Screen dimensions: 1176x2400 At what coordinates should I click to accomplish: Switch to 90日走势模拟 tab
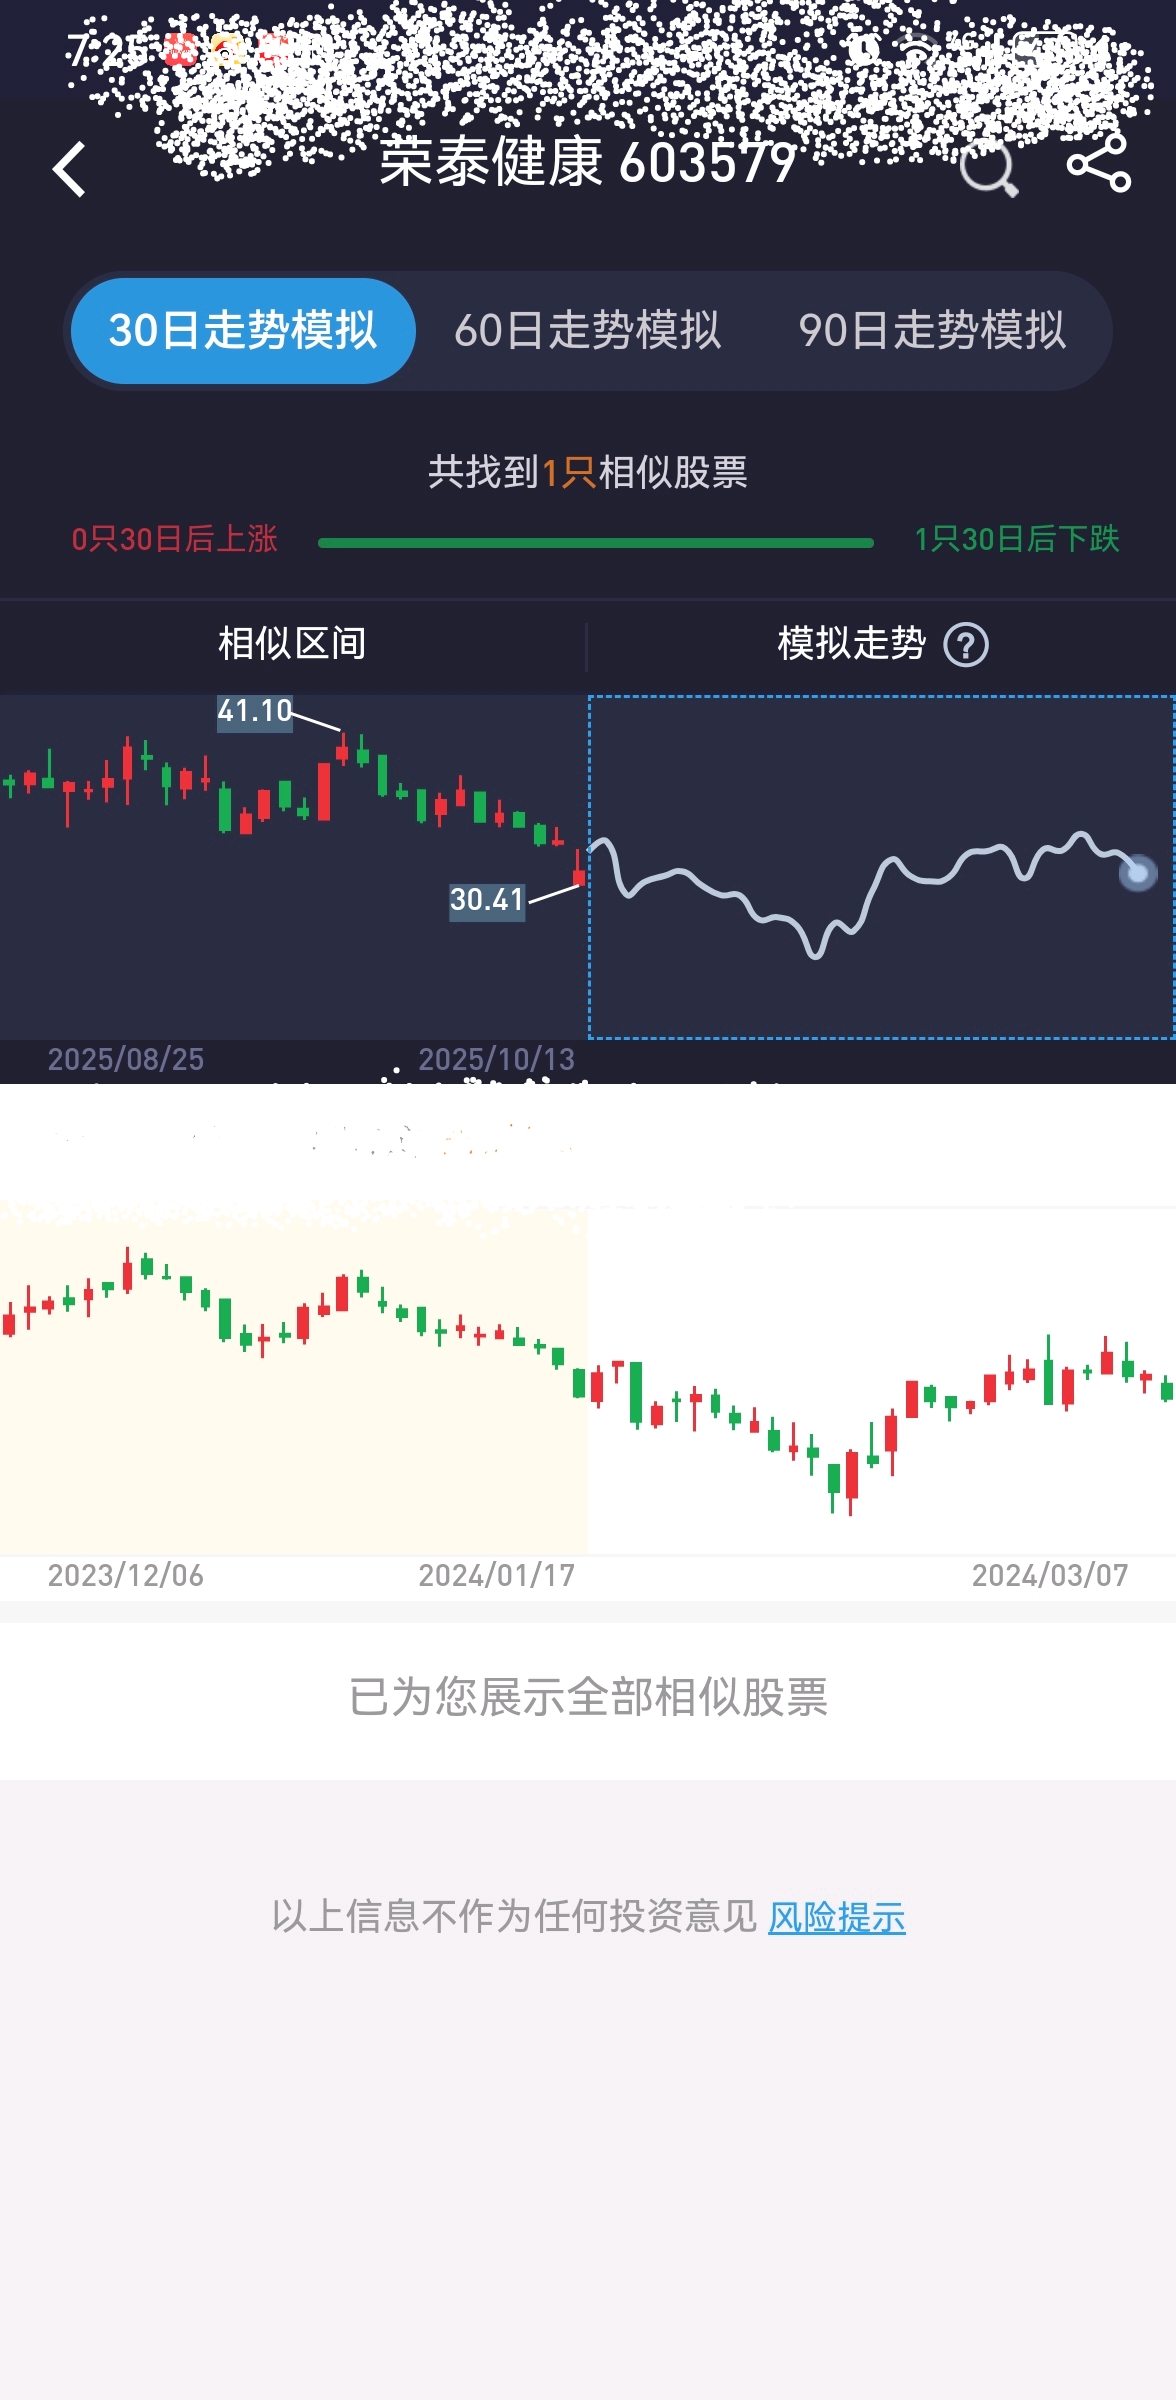coord(932,331)
